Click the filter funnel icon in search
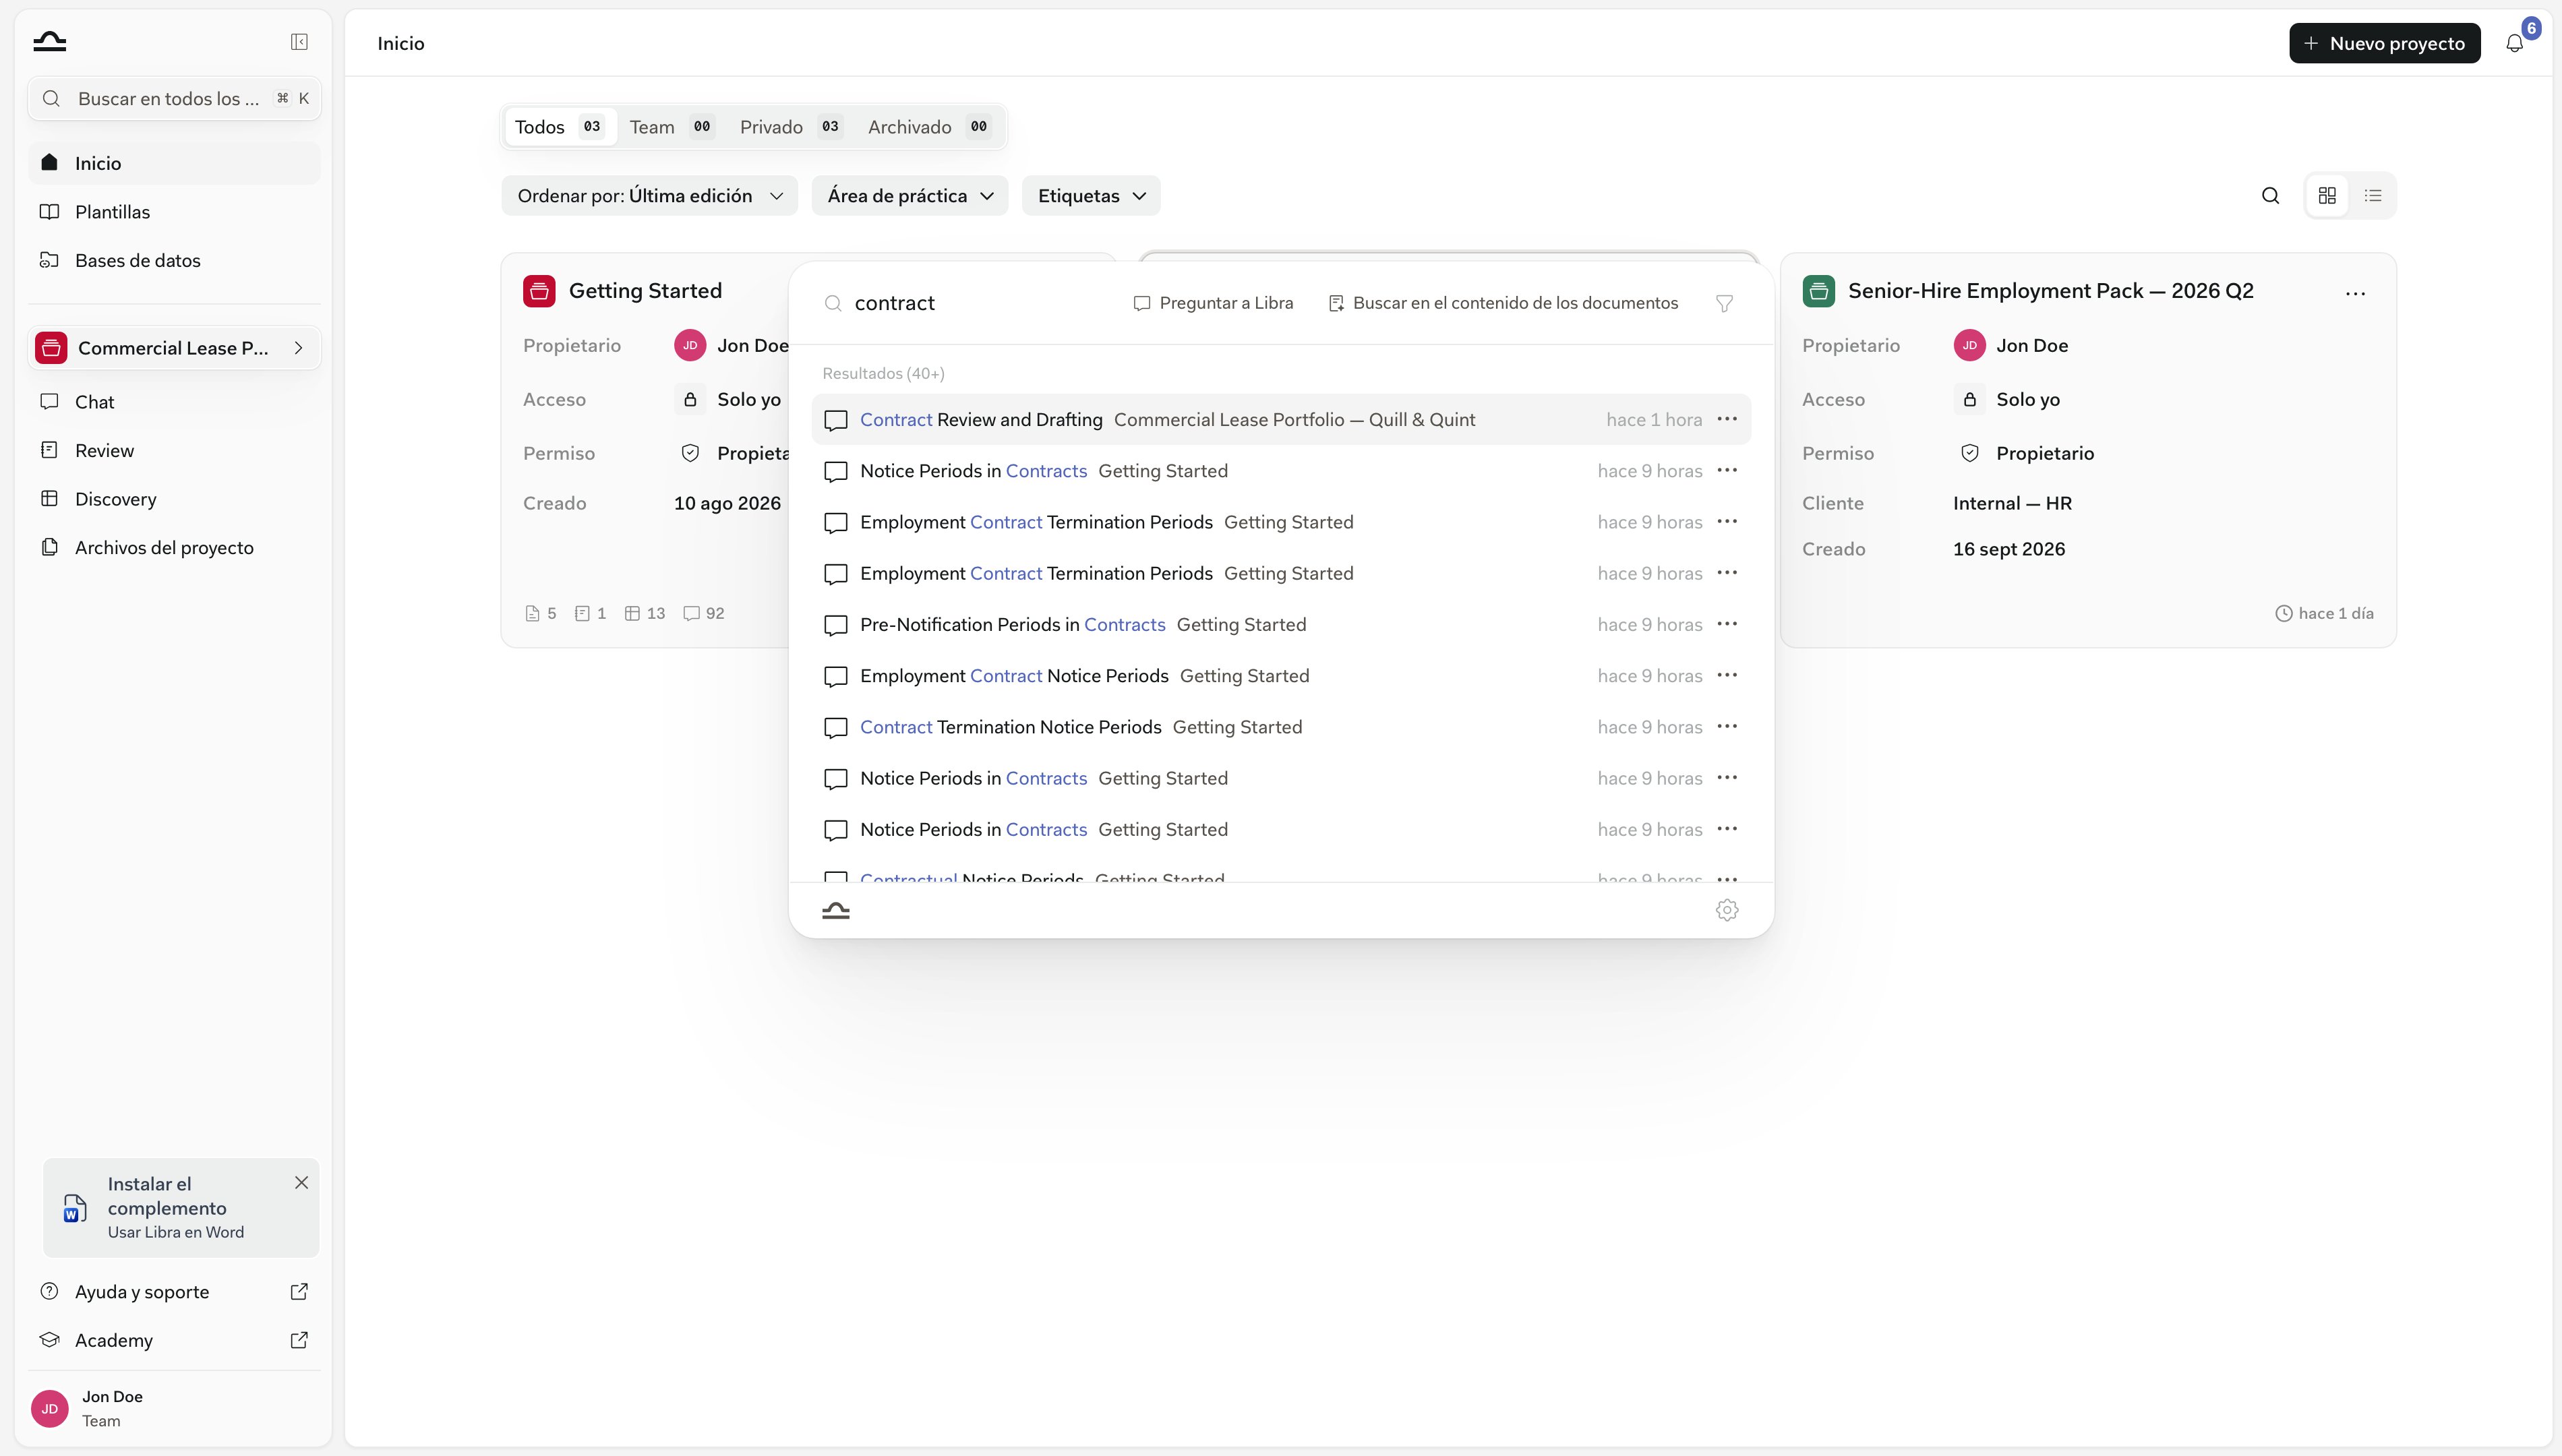The width and height of the screenshot is (2562, 1456). pos(1724,303)
